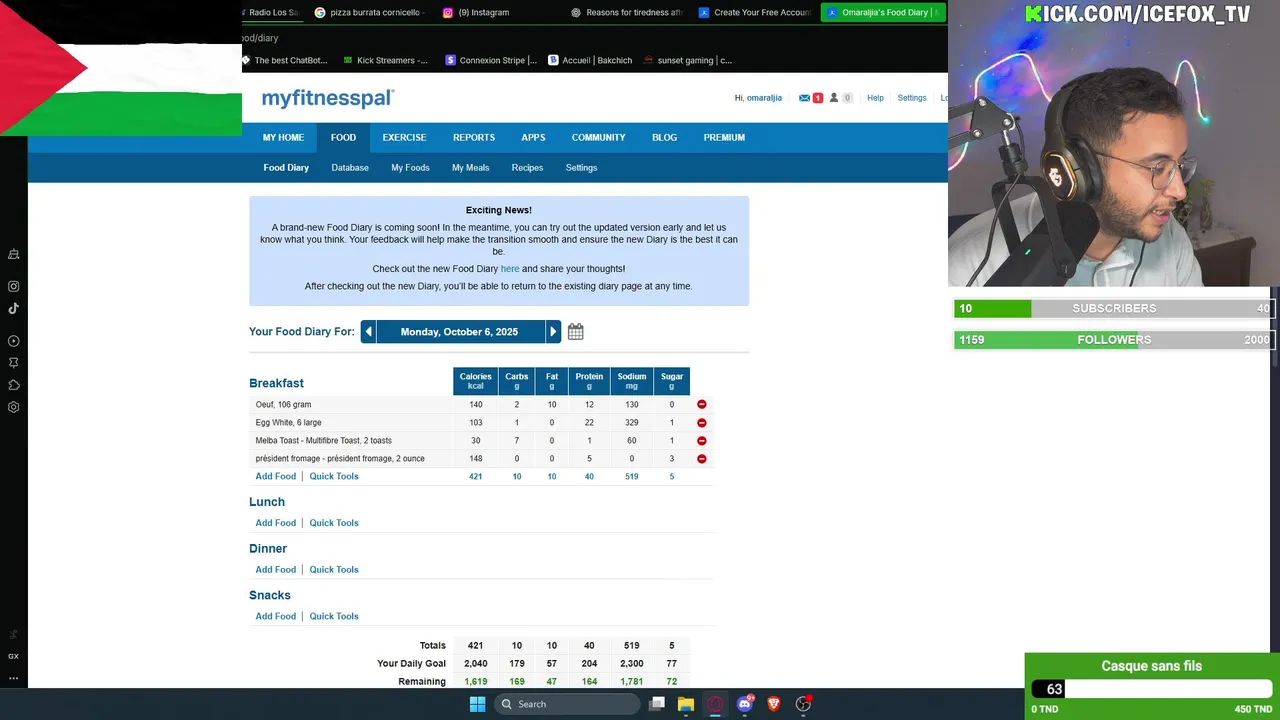The image size is (1280, 720).
Task: Open the MY HOME menu
Action: tap(283, 138)
